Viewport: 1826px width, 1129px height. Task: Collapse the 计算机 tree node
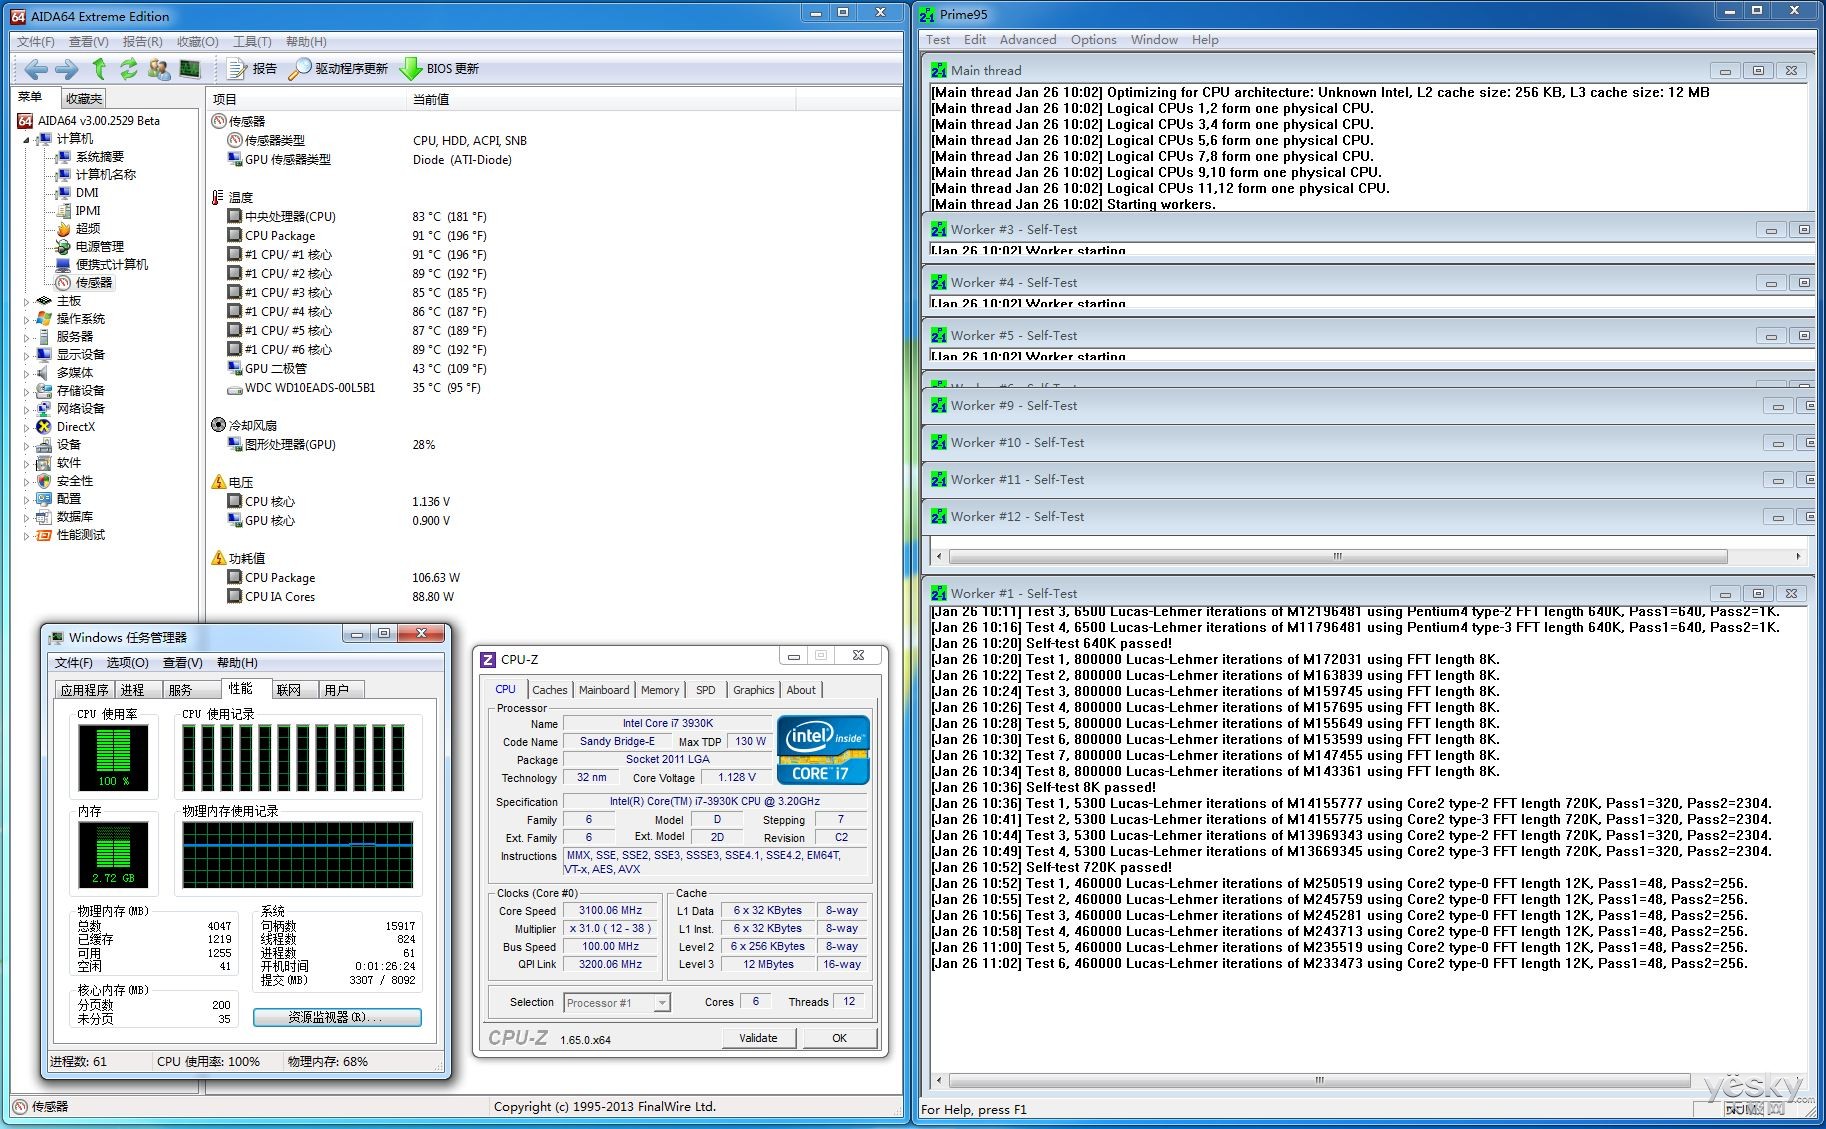pos(26,139)
